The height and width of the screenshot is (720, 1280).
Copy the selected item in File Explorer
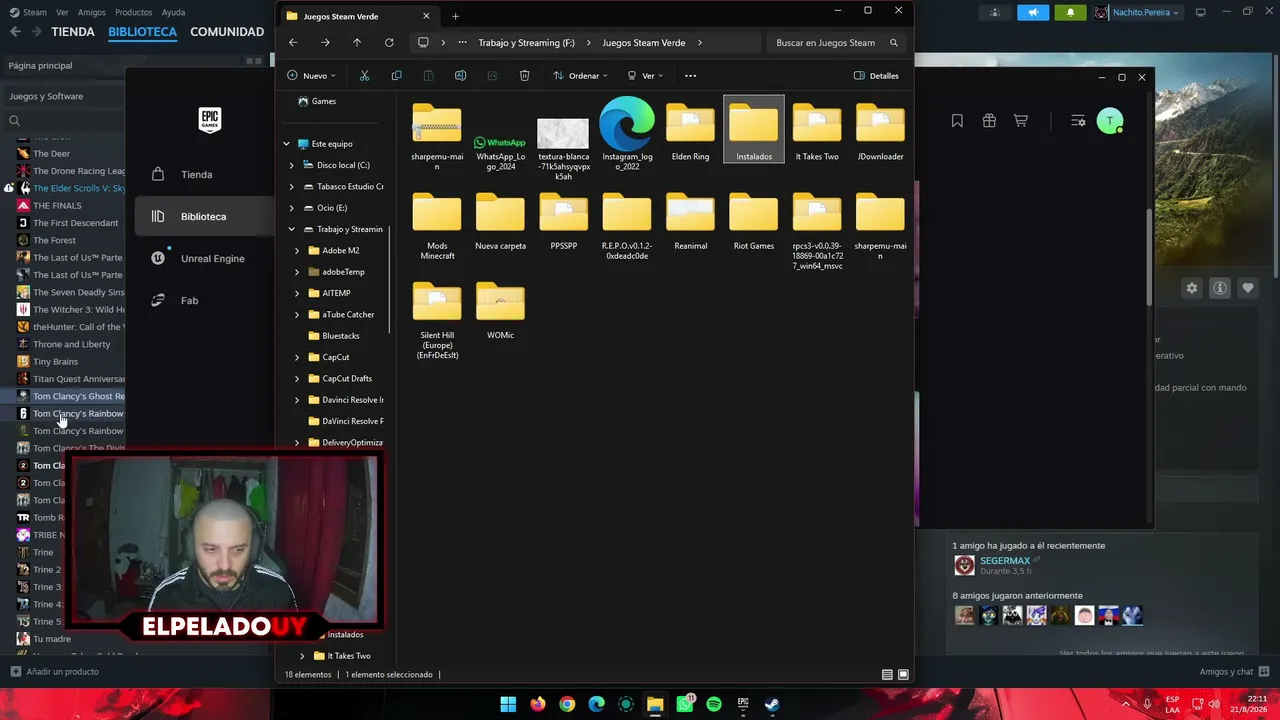coord(396,76)
